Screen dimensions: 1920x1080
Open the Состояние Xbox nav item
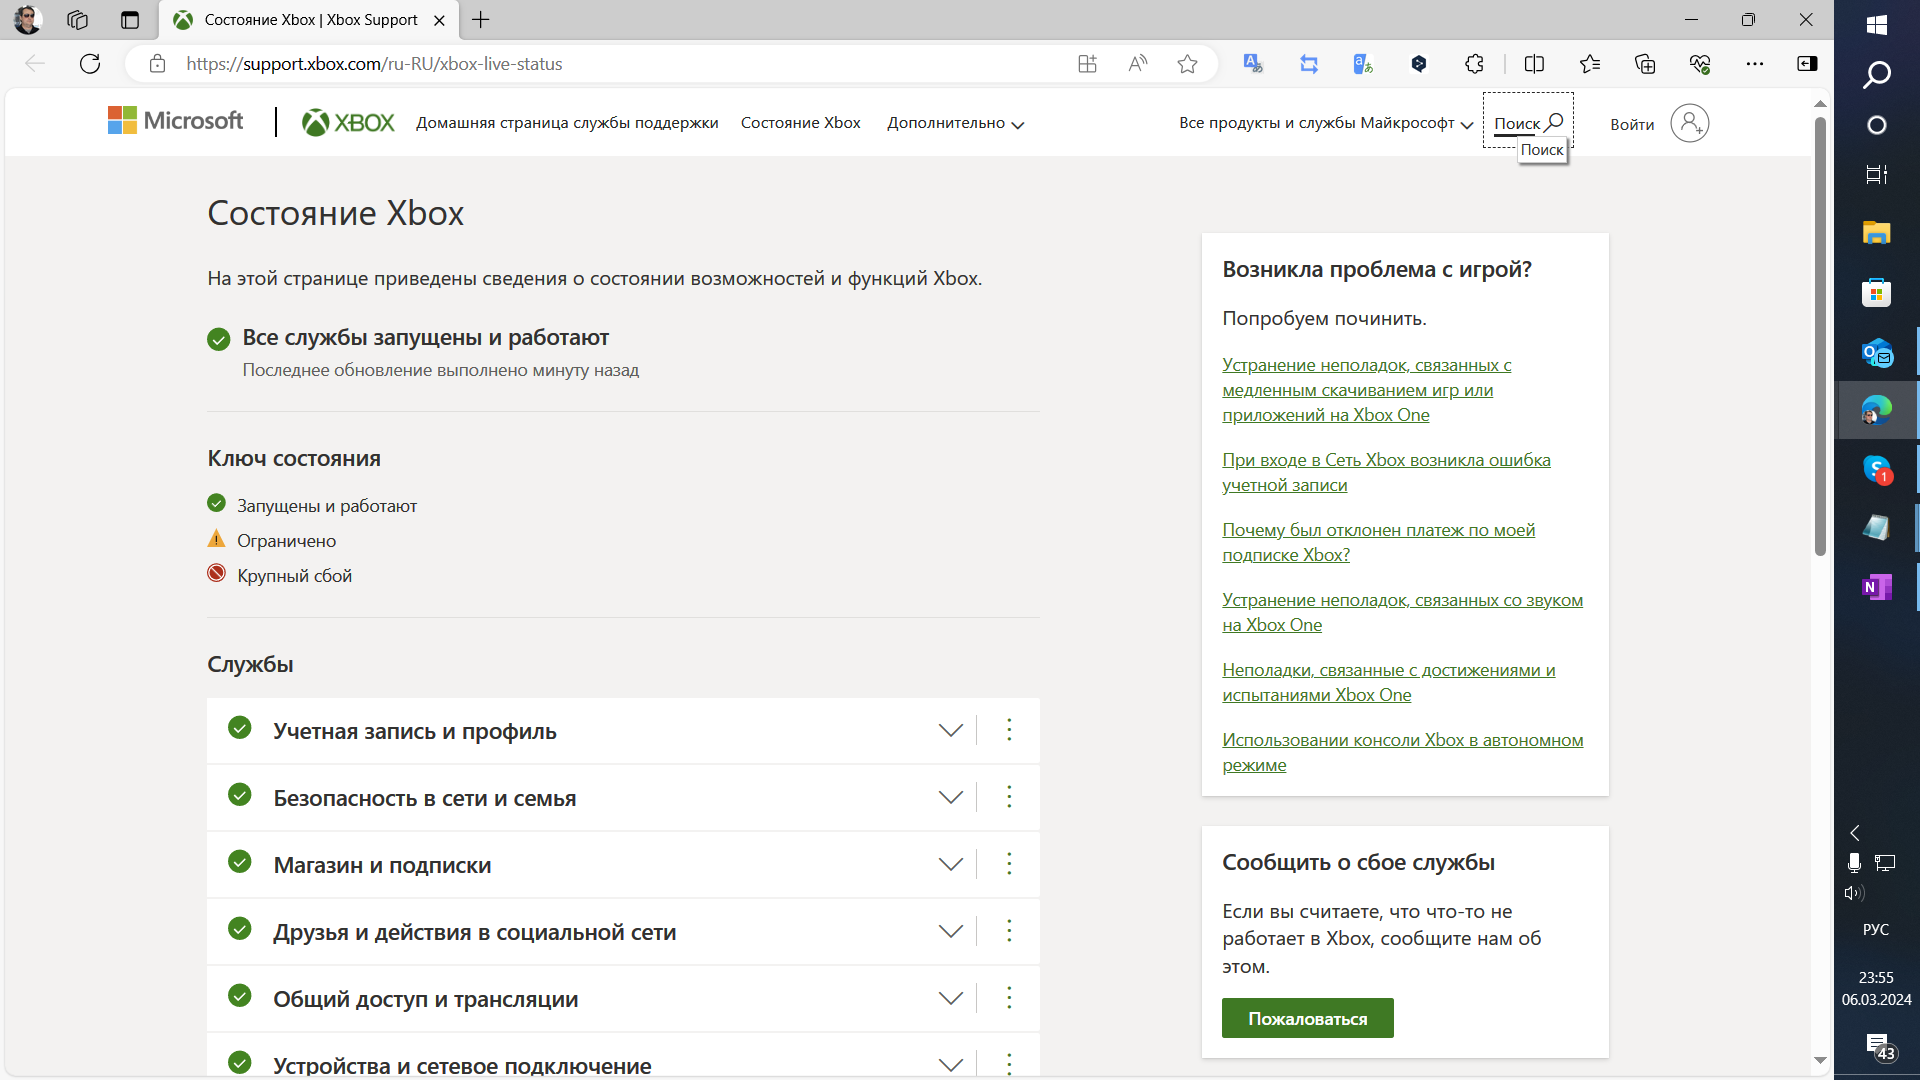(800, 123)
